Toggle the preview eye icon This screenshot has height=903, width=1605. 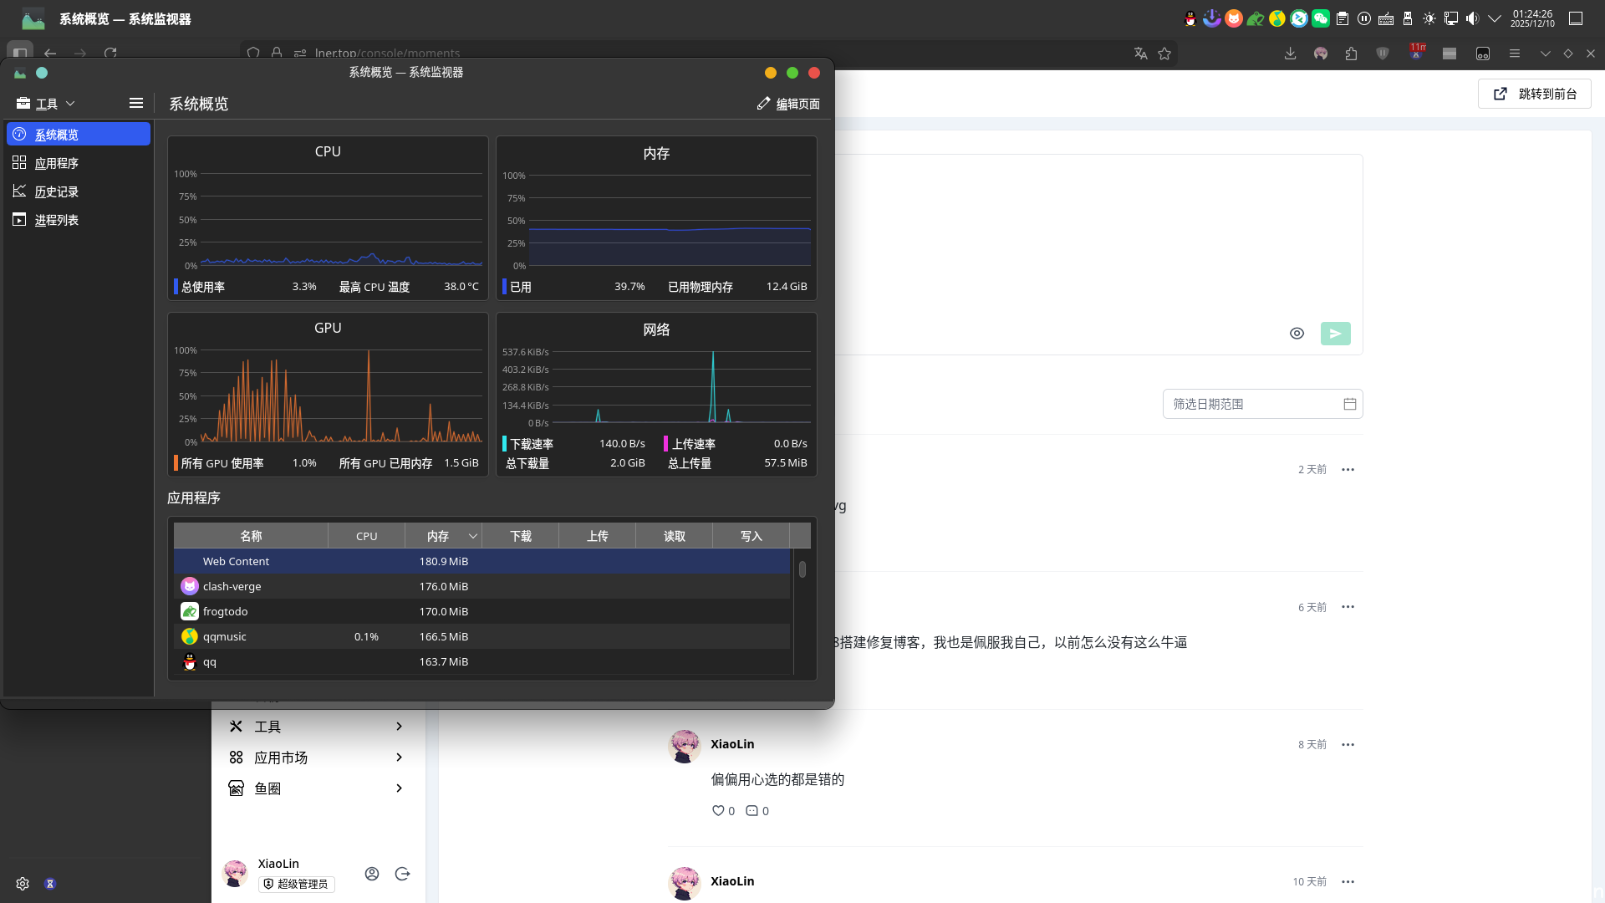tap(1296, 334)
